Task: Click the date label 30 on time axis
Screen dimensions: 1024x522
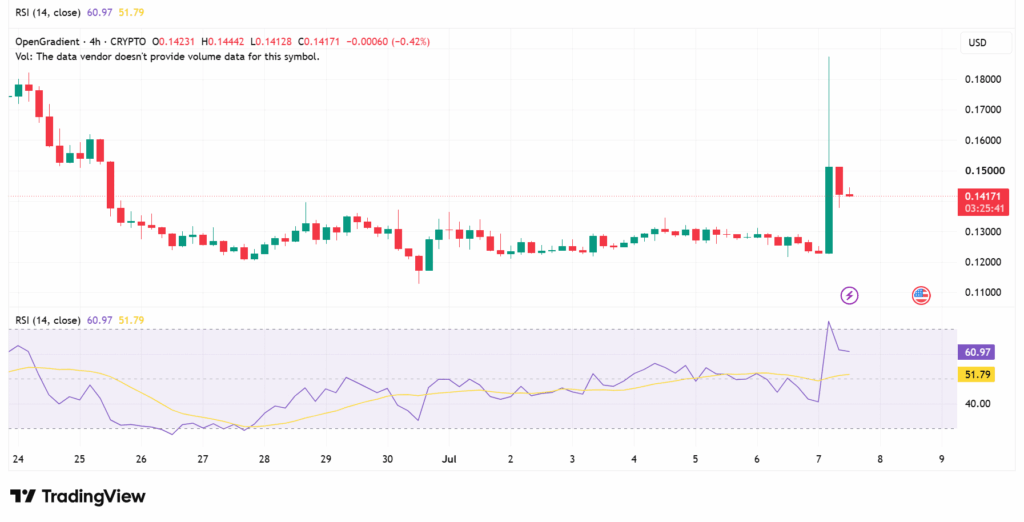Action: (x=388, y=458)
